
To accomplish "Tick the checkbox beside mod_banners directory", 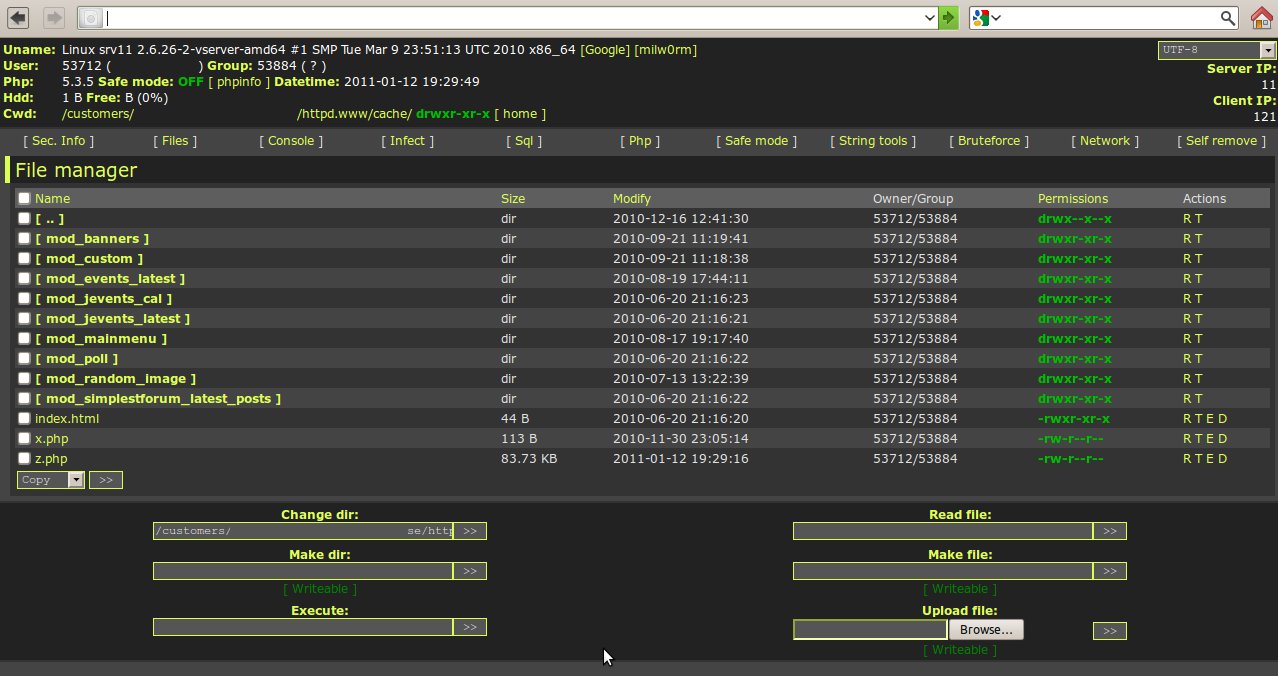I will coord(23,238).
